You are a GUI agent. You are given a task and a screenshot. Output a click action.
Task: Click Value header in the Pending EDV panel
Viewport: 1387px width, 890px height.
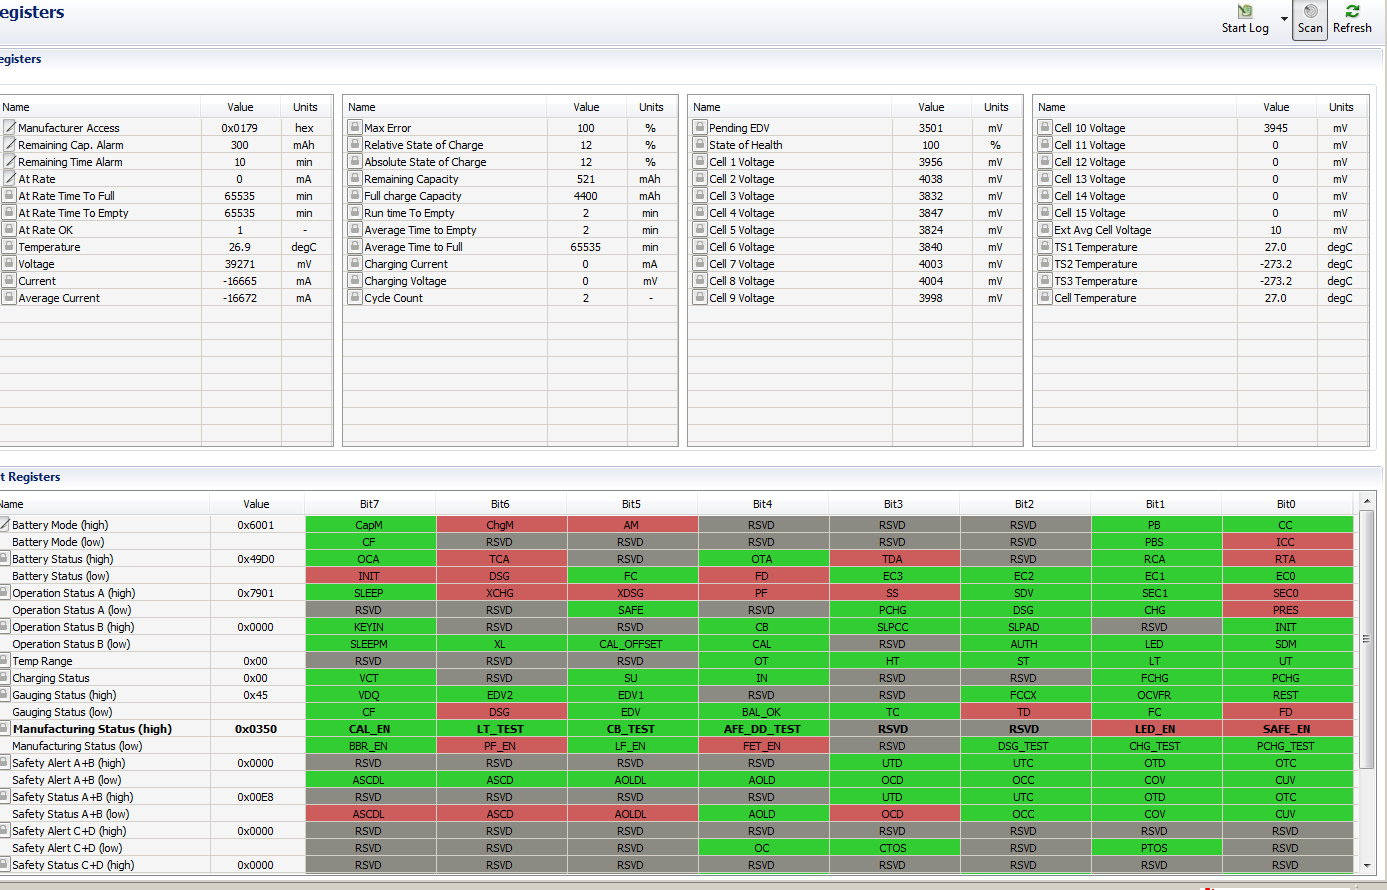point(932,107)
